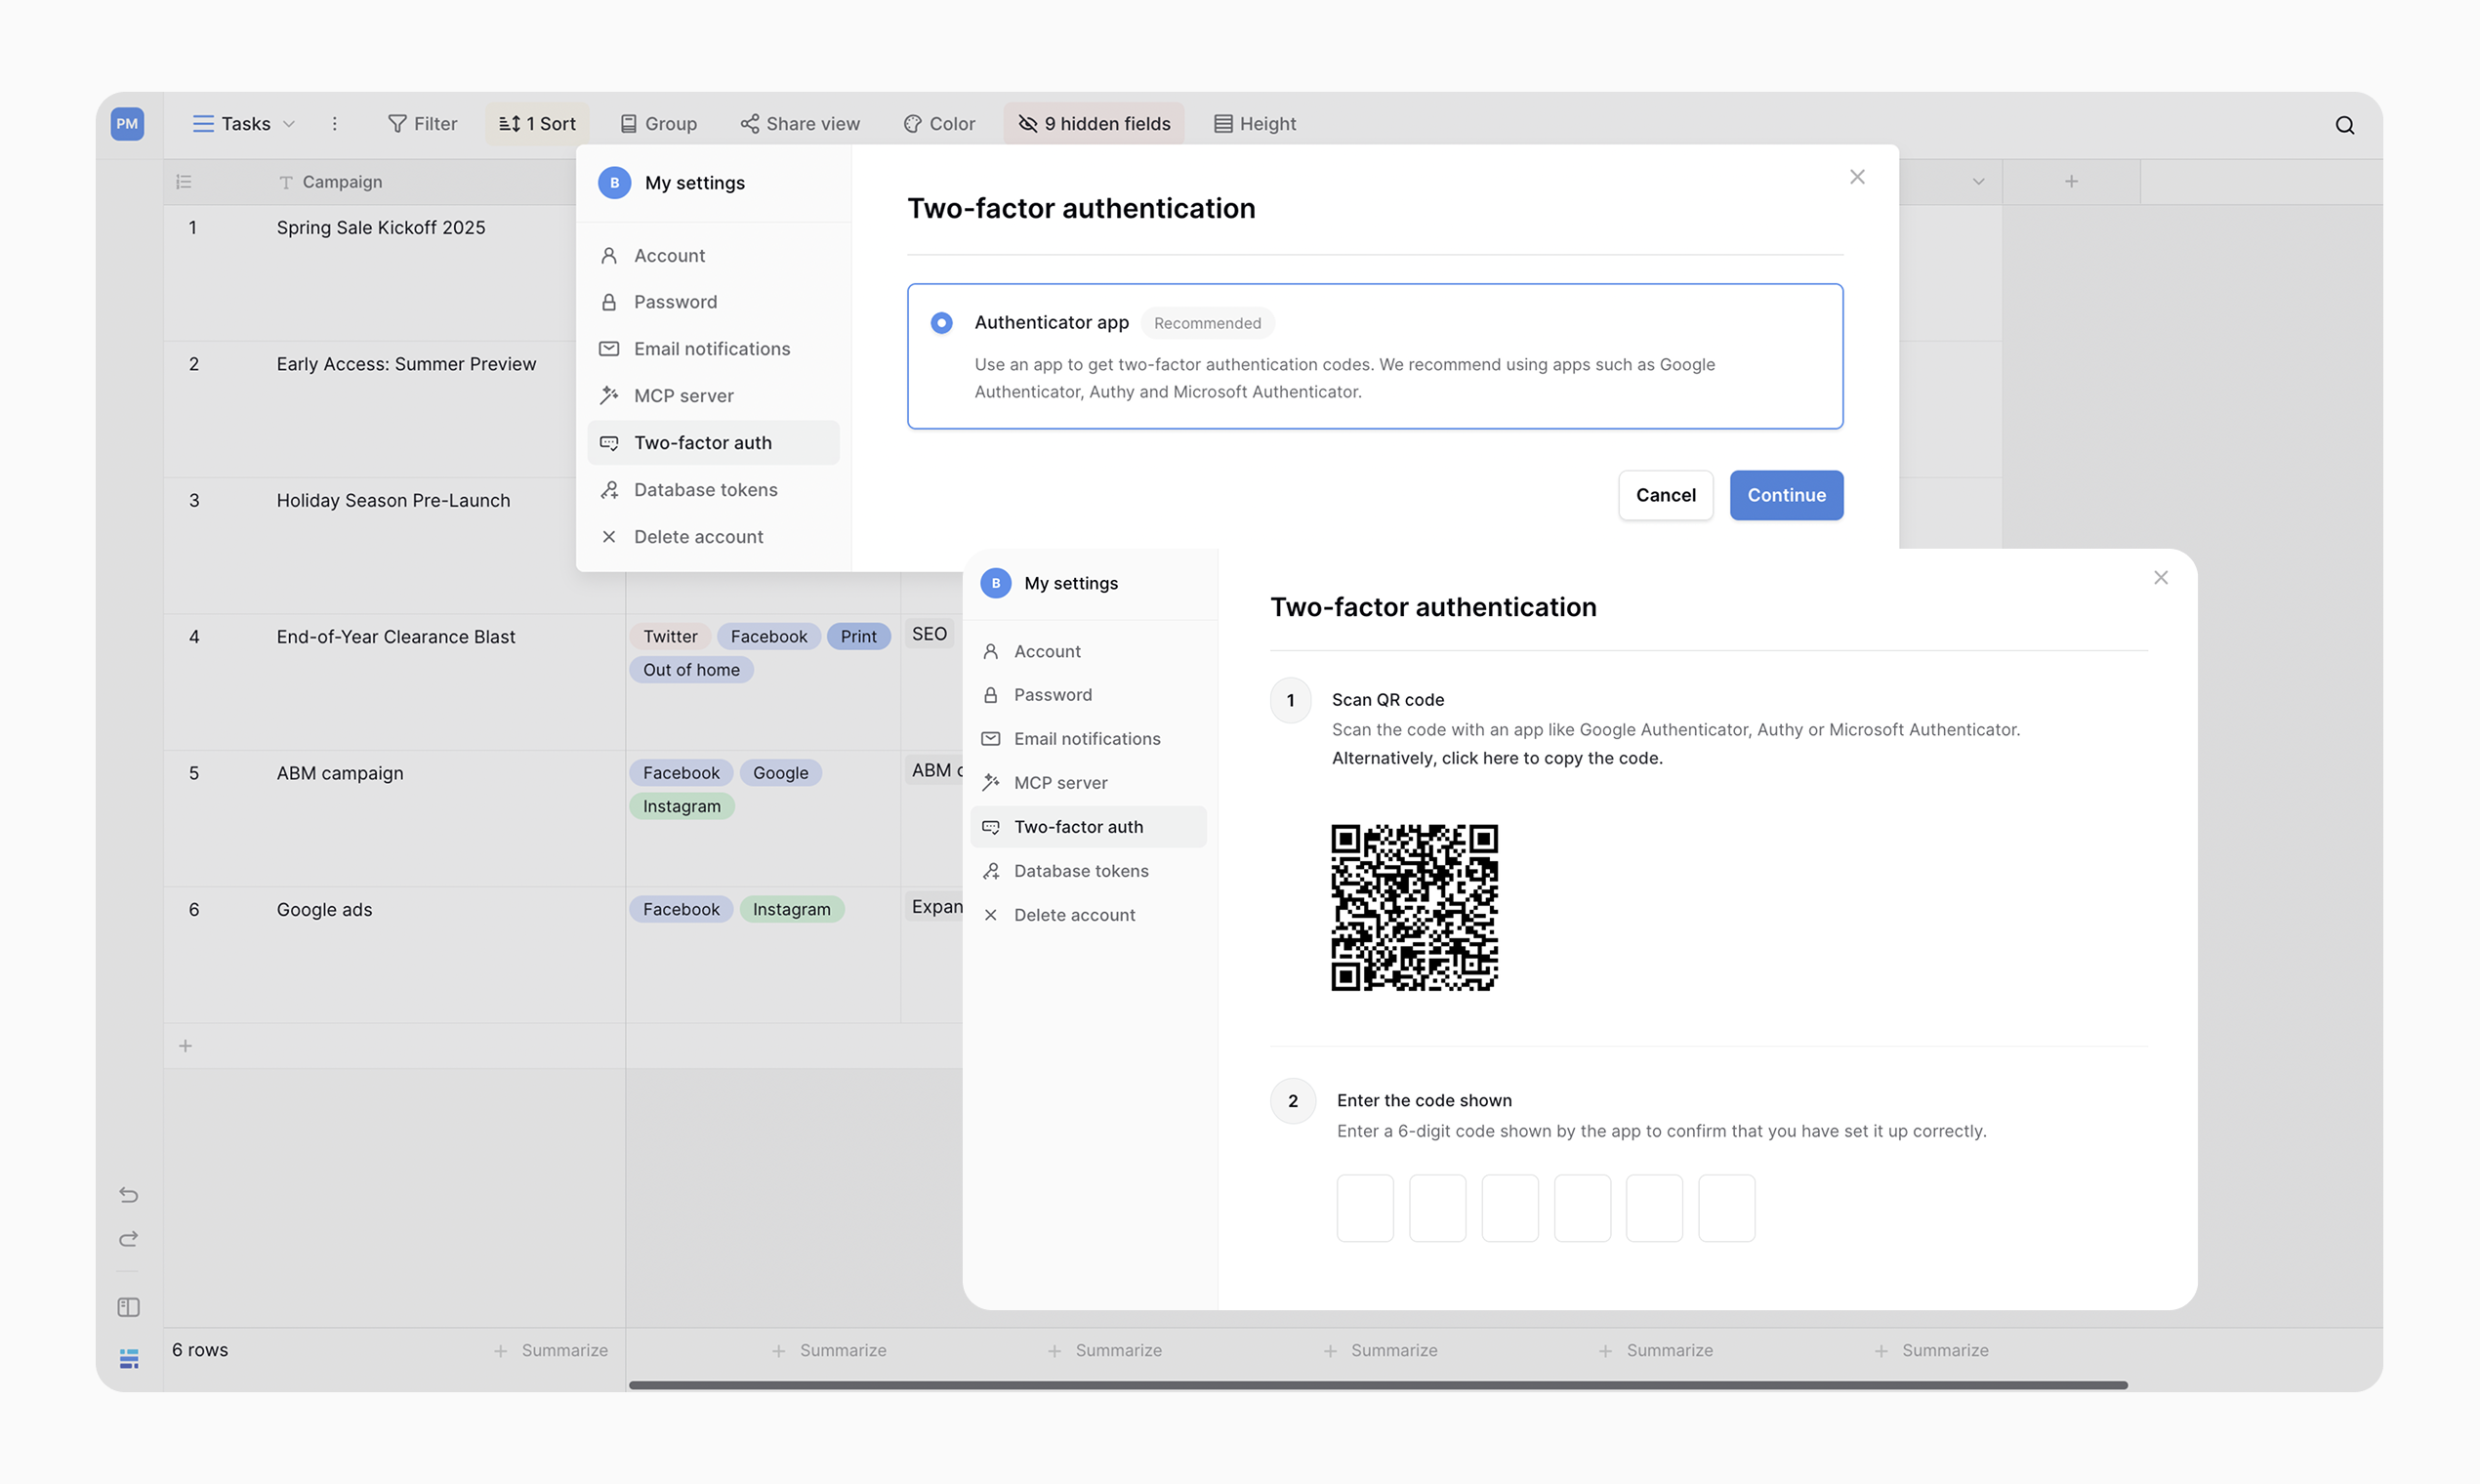Open the three-dot view options menu

335,123
